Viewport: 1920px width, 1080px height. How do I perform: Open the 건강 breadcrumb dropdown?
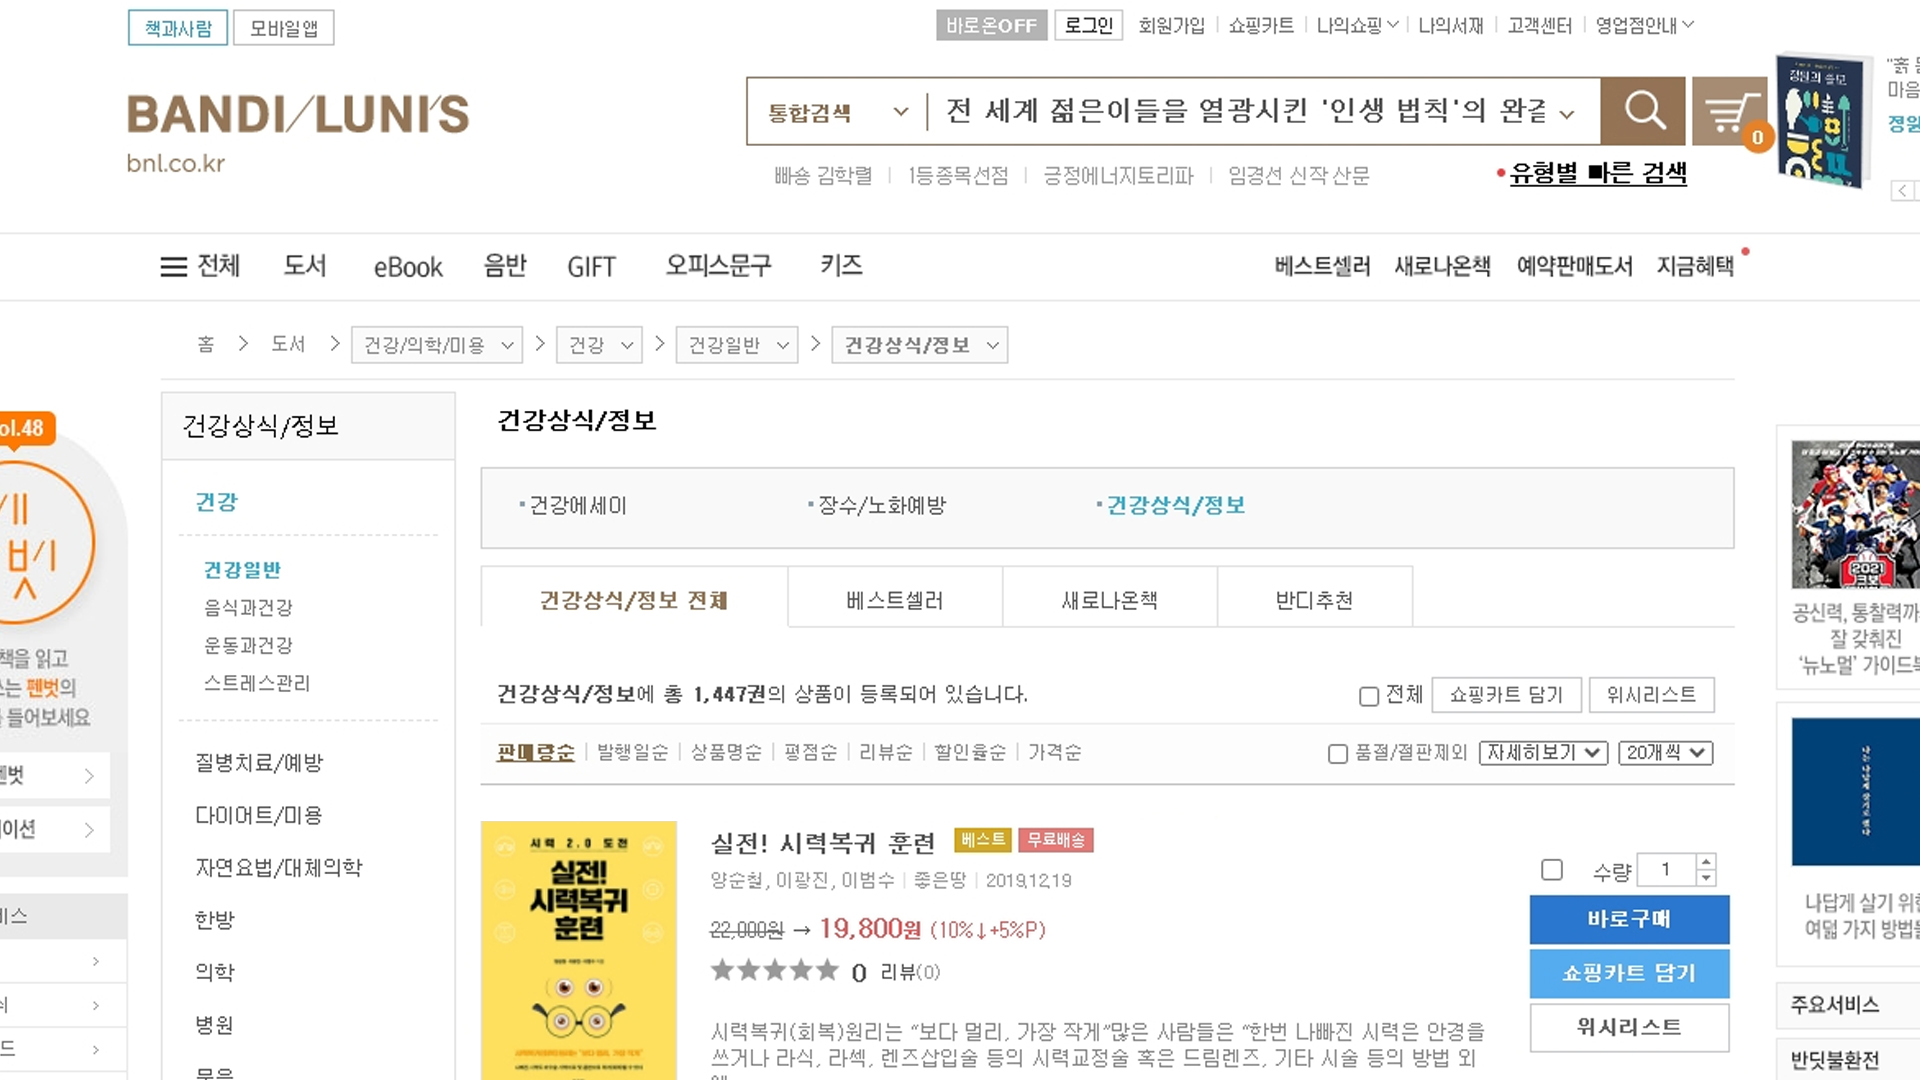599,345
